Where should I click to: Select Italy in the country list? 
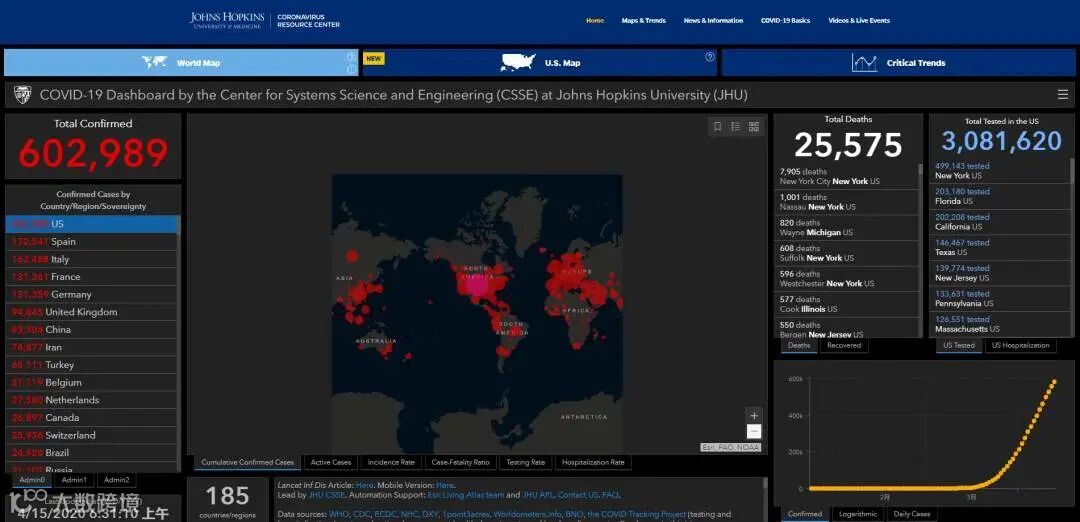click(x=92, y=260)
